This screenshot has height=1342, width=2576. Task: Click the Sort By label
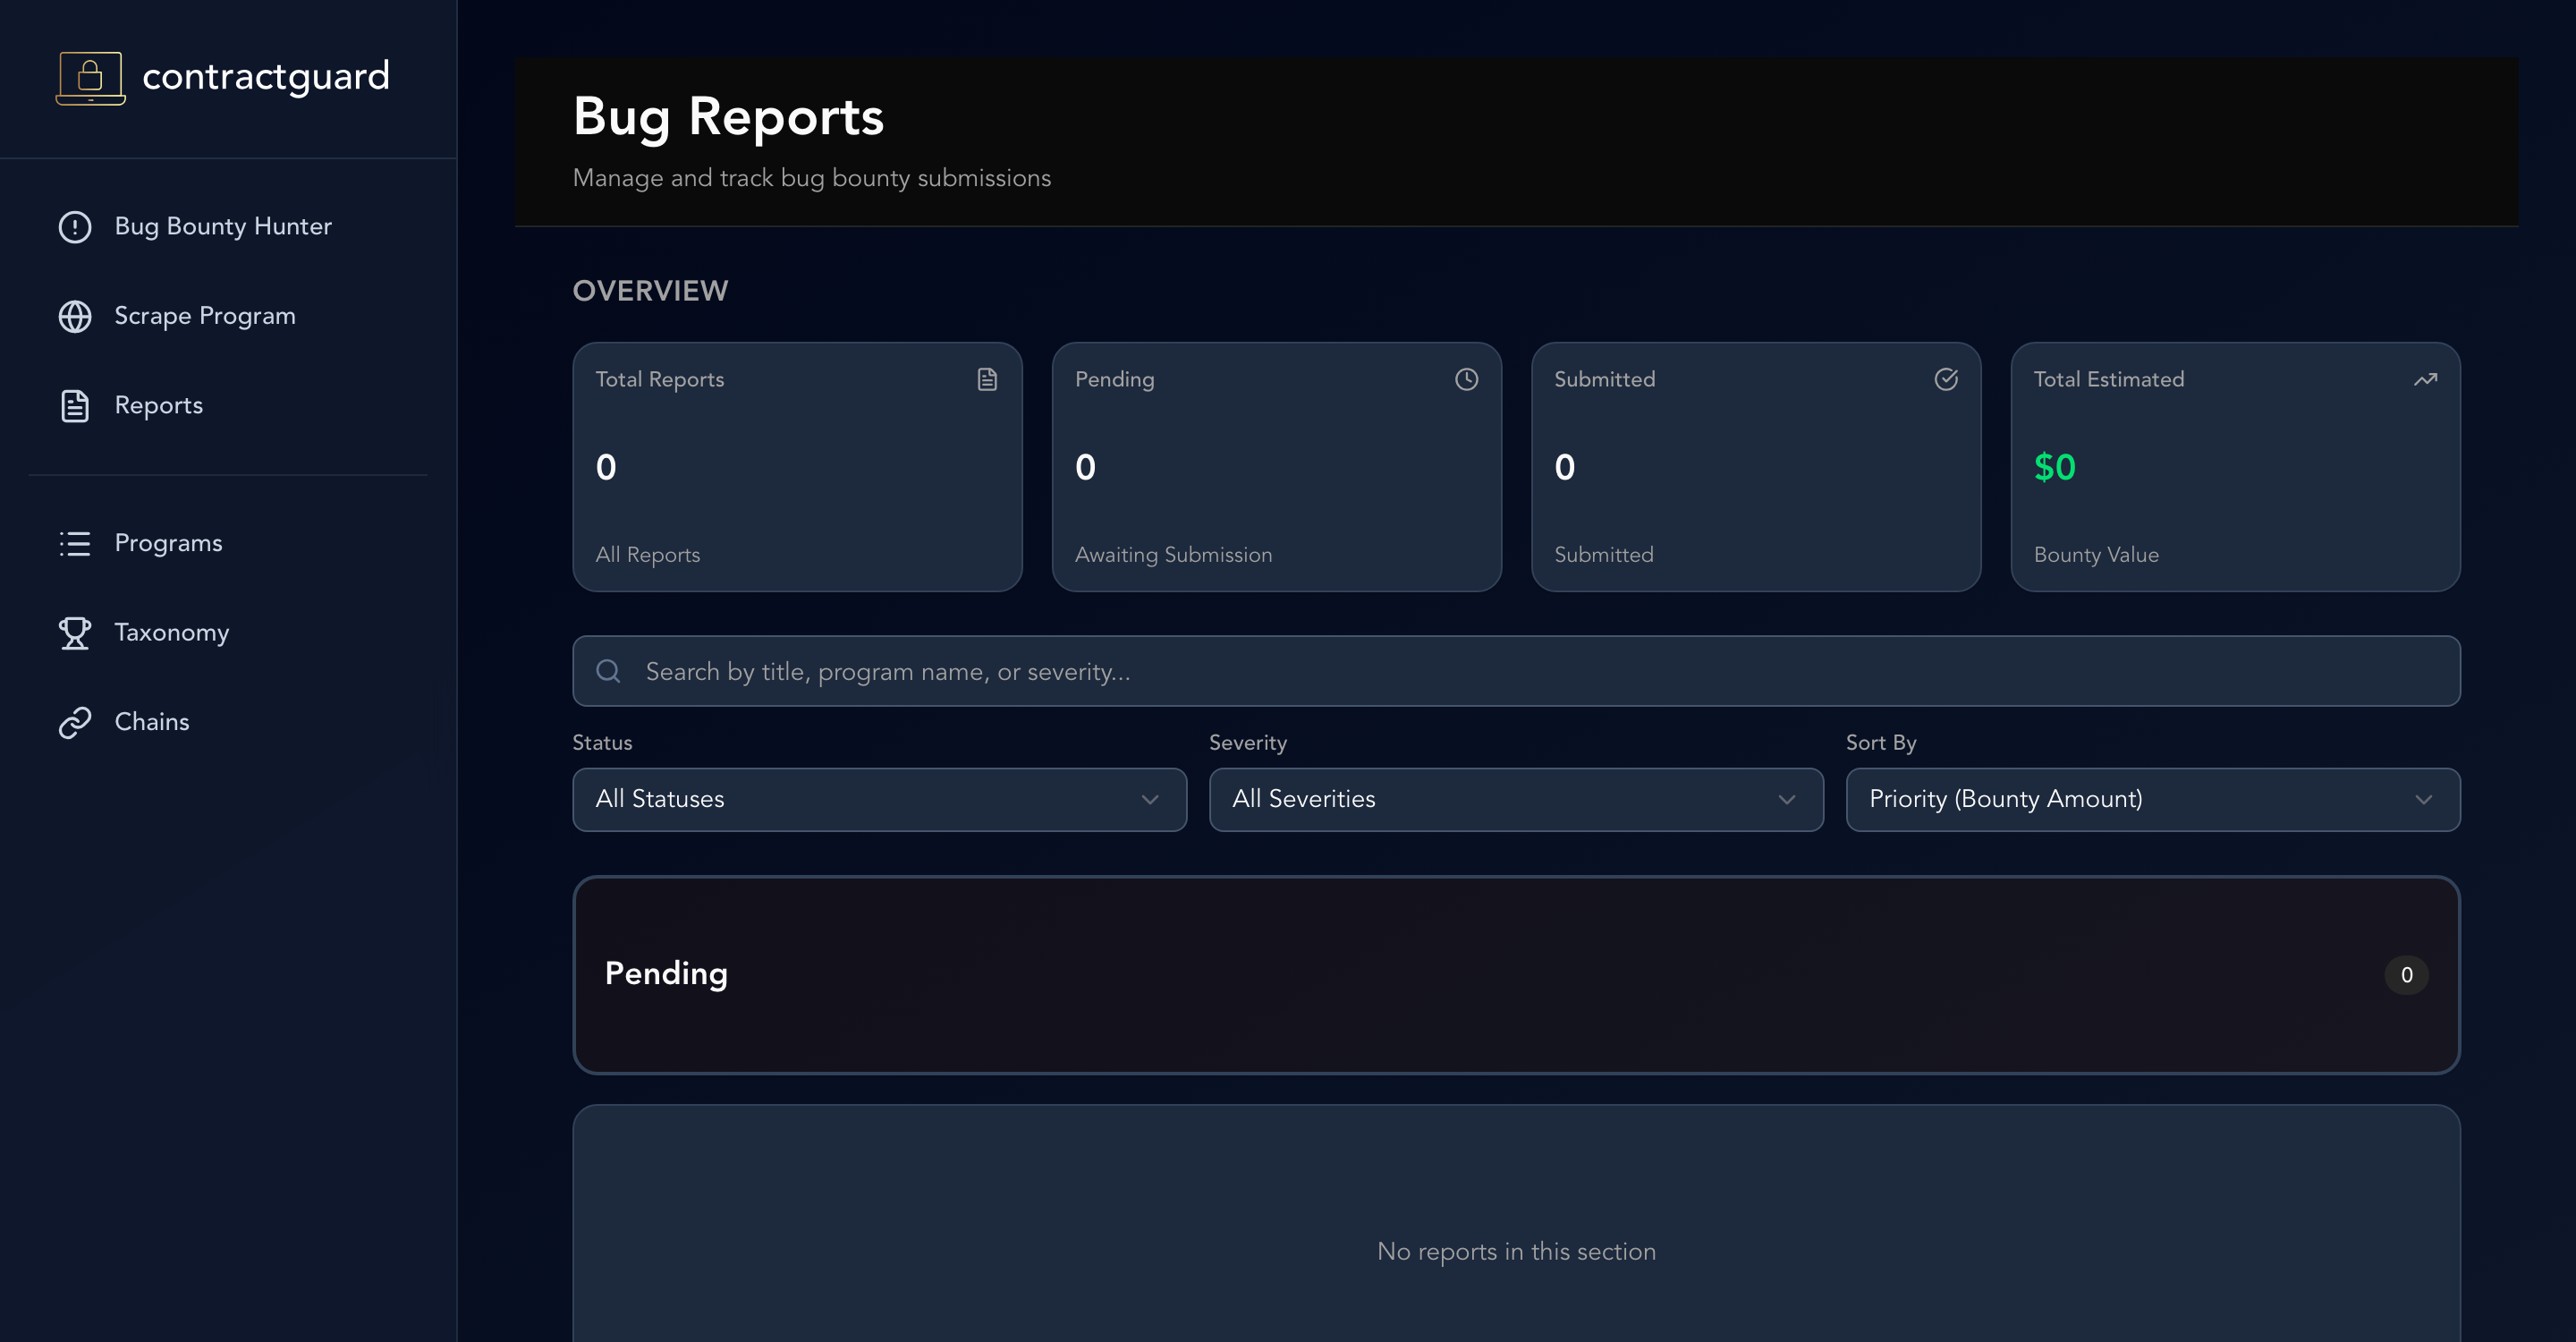(1881, 743)
